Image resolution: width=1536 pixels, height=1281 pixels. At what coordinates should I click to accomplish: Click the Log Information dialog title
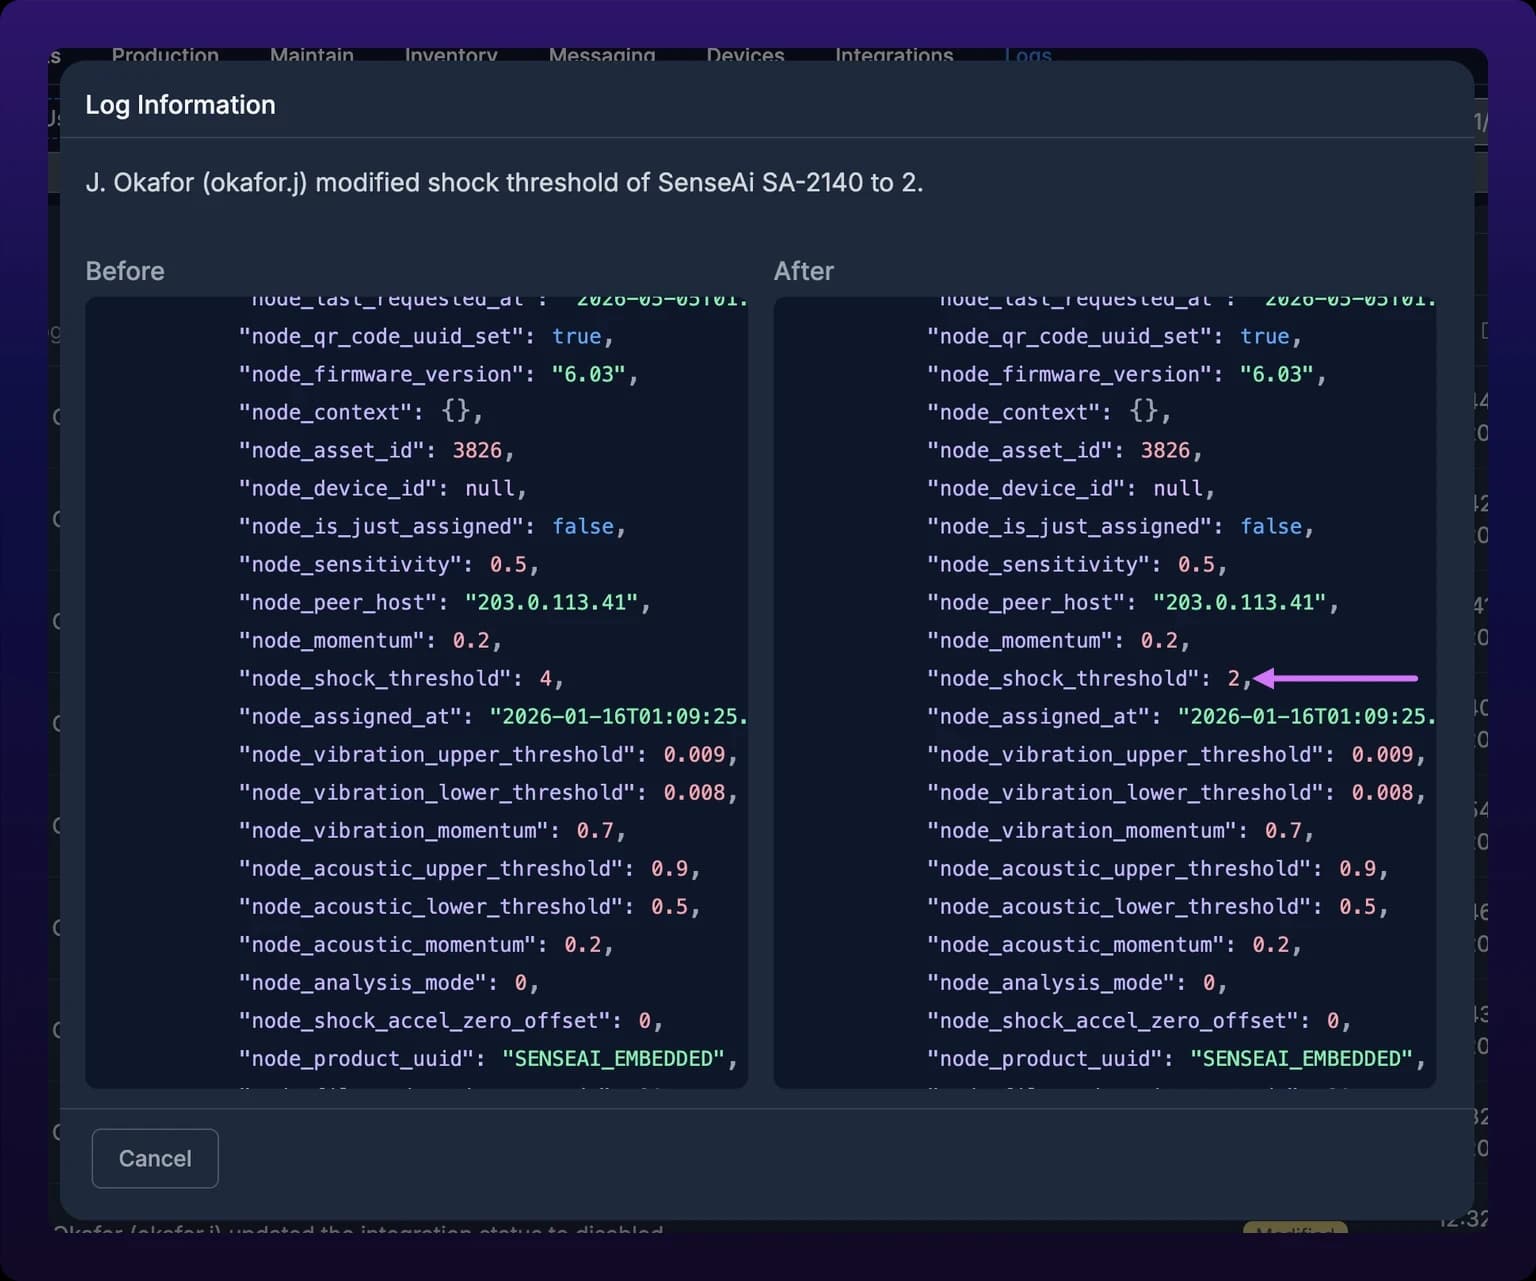coord(180,105)
